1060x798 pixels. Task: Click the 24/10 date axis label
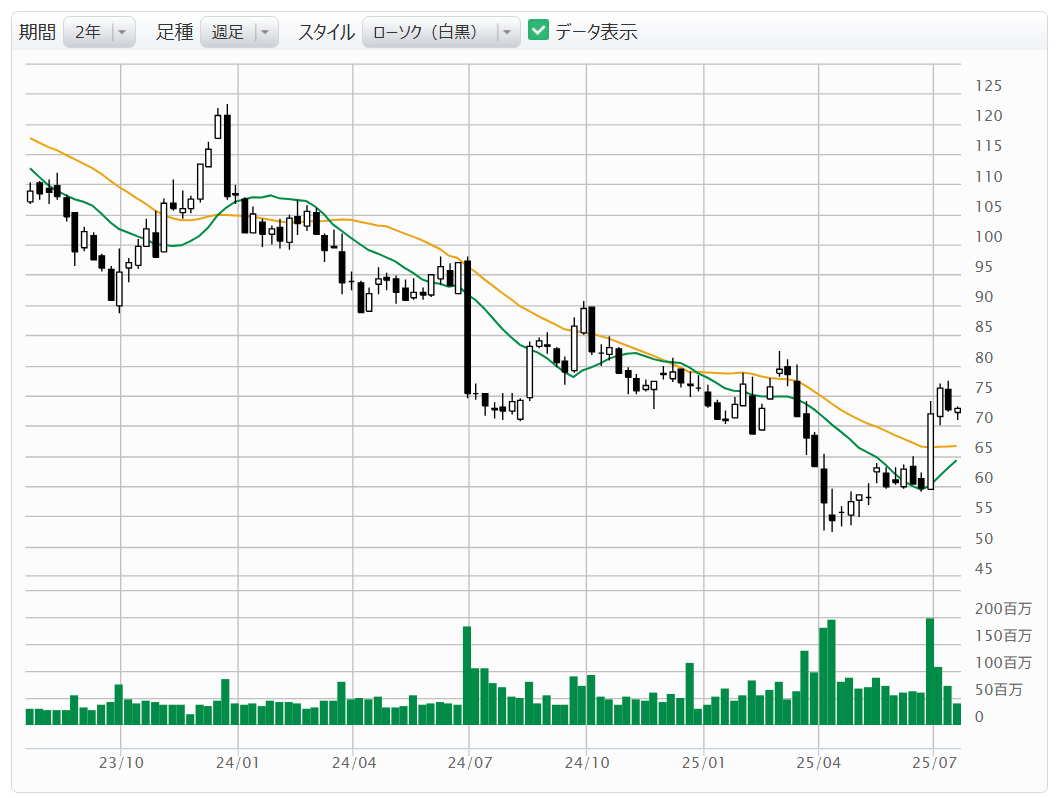587,763
